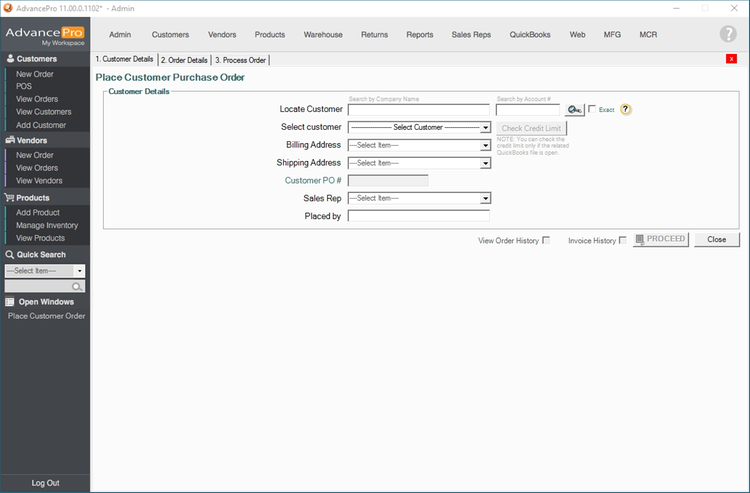Click the AdvancePro logo
This screenshot has height=493, width=750.
pos(44,33)
